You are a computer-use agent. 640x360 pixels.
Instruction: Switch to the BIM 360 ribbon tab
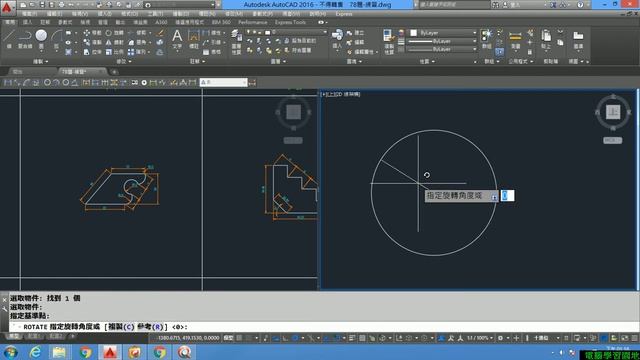(x=221, y=22)
